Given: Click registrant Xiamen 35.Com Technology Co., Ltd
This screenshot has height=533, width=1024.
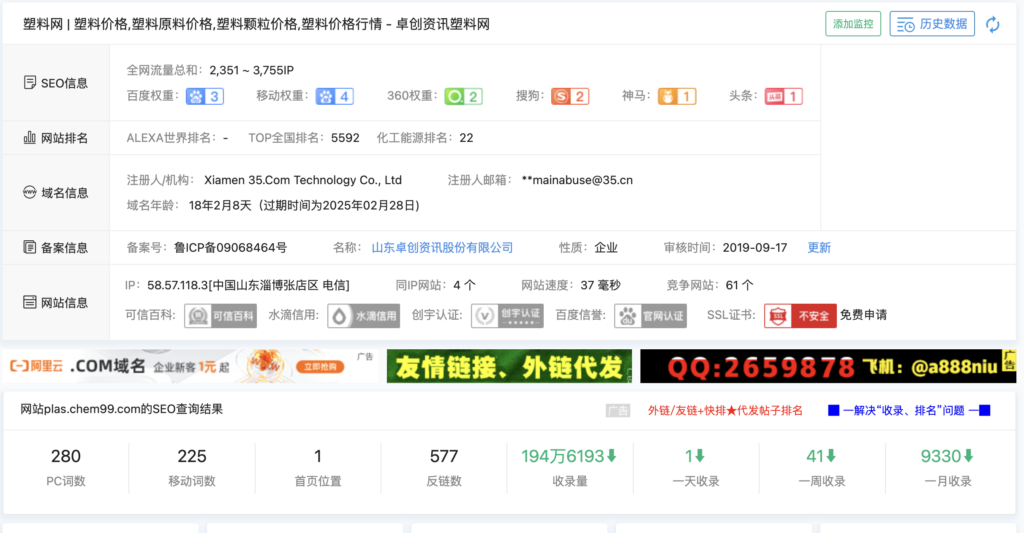Looking at the screenshot, I should 303,180.
